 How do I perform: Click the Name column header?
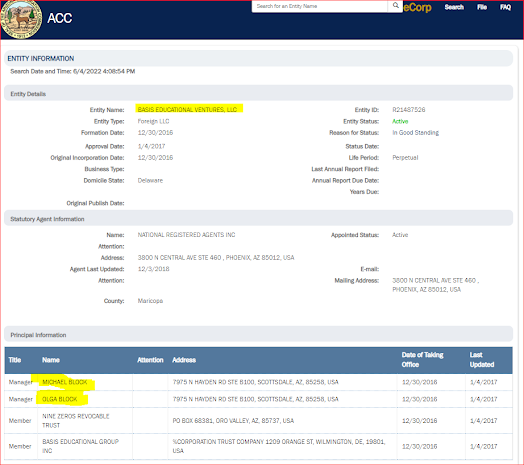tap(51, 360)
